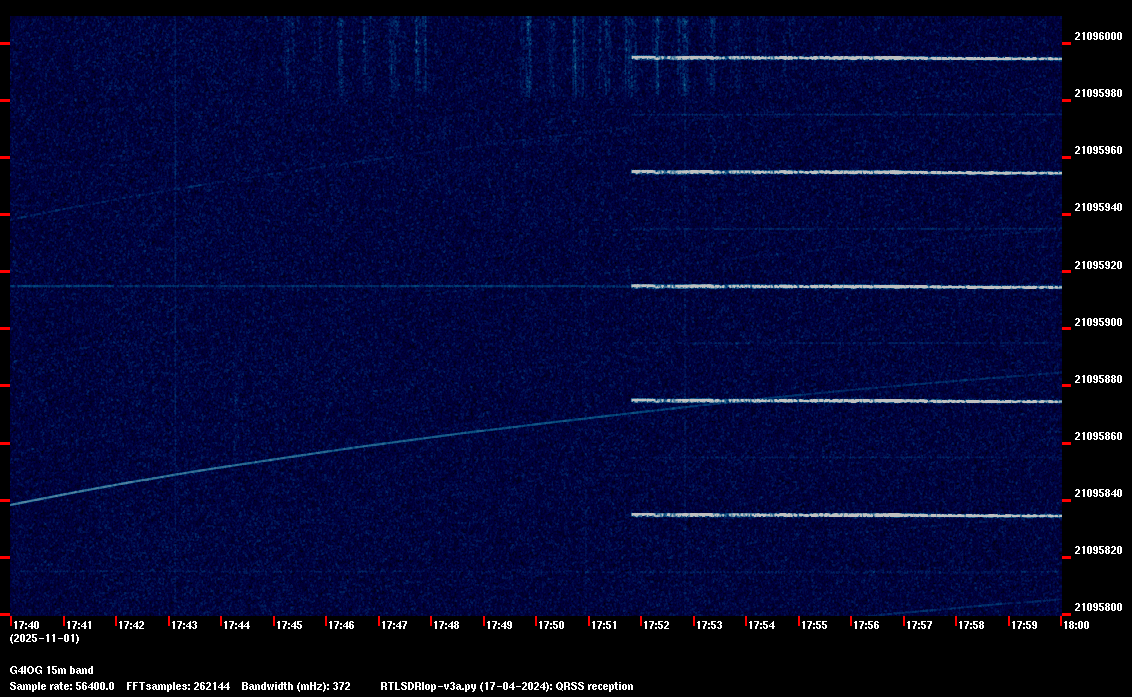1132x697 pixels.
Task: Click the 21096000 frequency label
Action: click(1098, 36)
